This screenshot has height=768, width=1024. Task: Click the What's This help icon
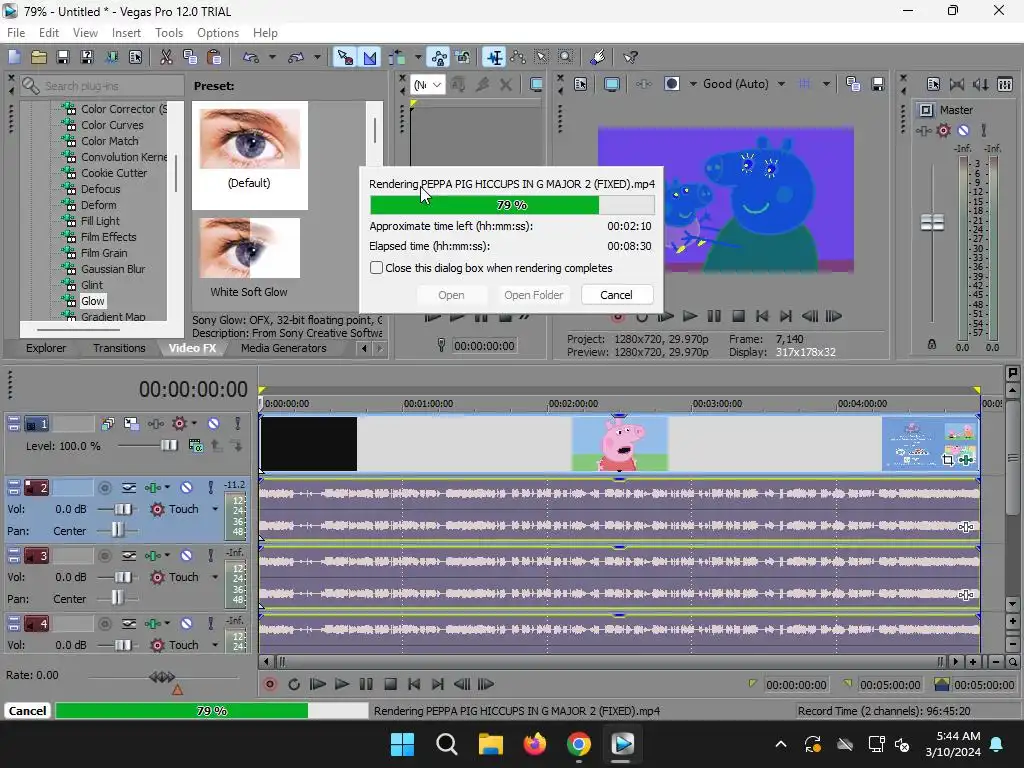click(630, 57)
